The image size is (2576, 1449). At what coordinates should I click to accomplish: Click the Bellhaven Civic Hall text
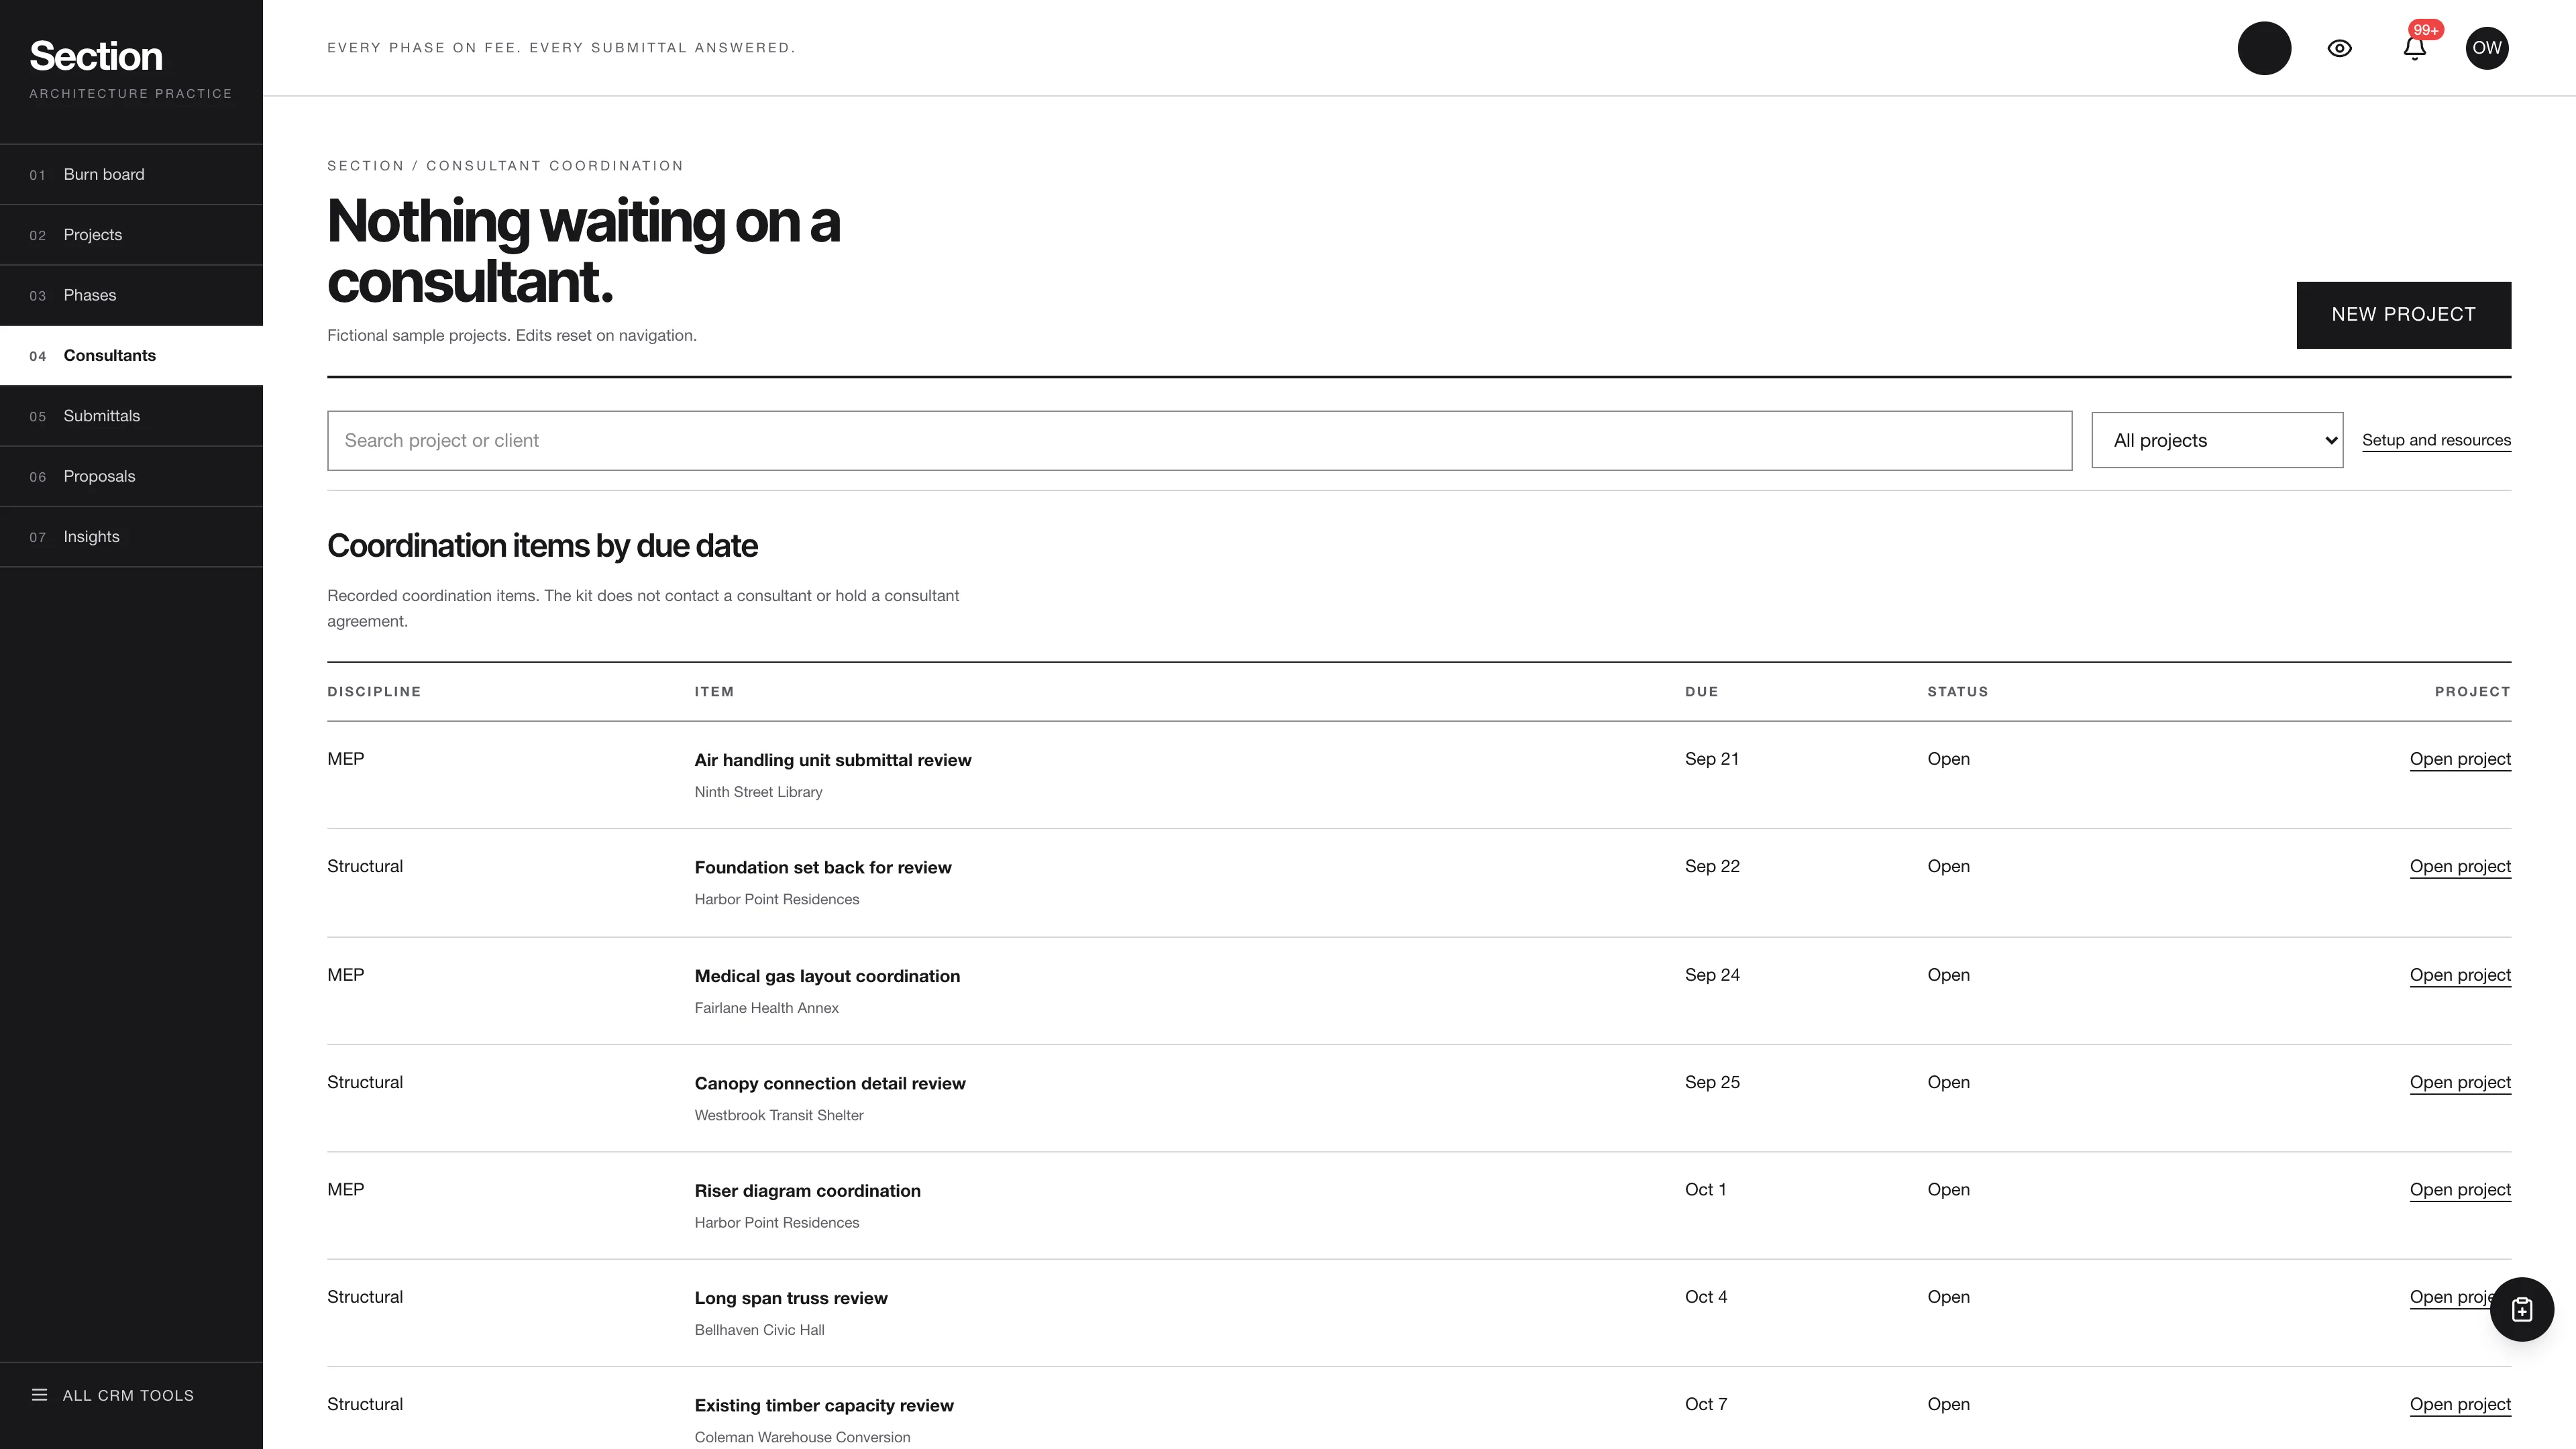(759, 1330)
